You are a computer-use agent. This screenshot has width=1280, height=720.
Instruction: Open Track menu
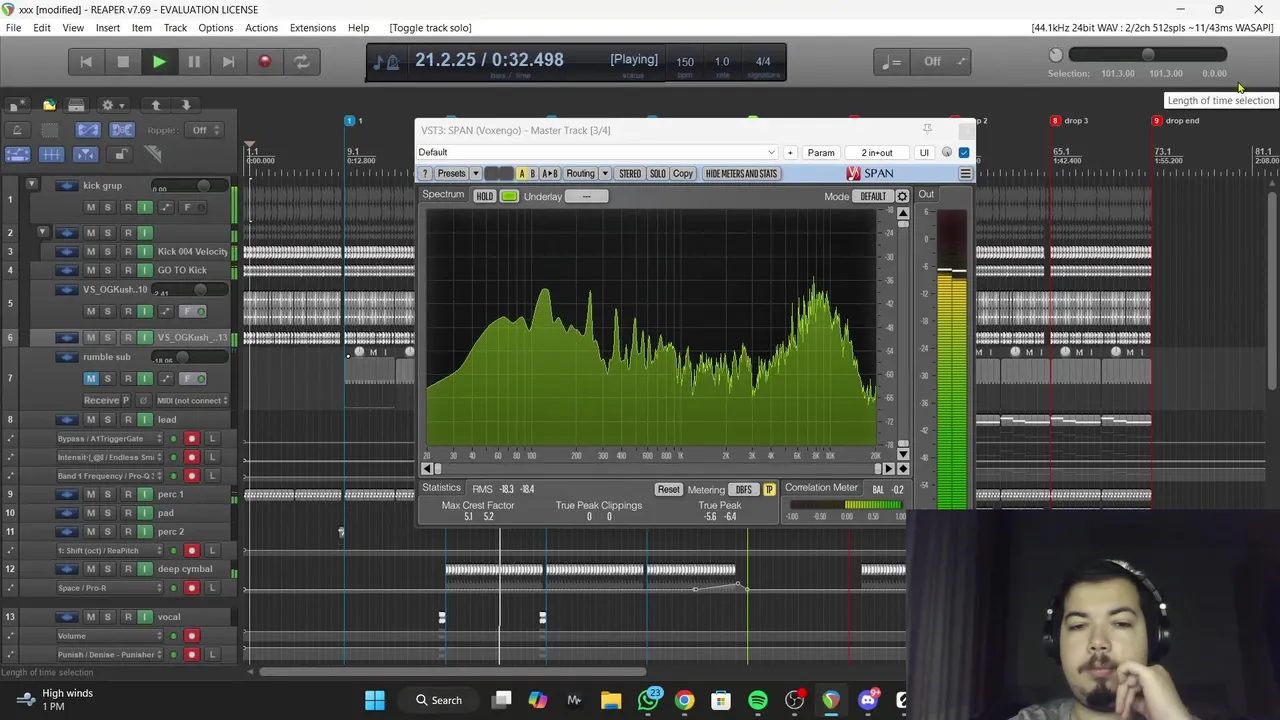pyautogui.click(x=175, y=28)
